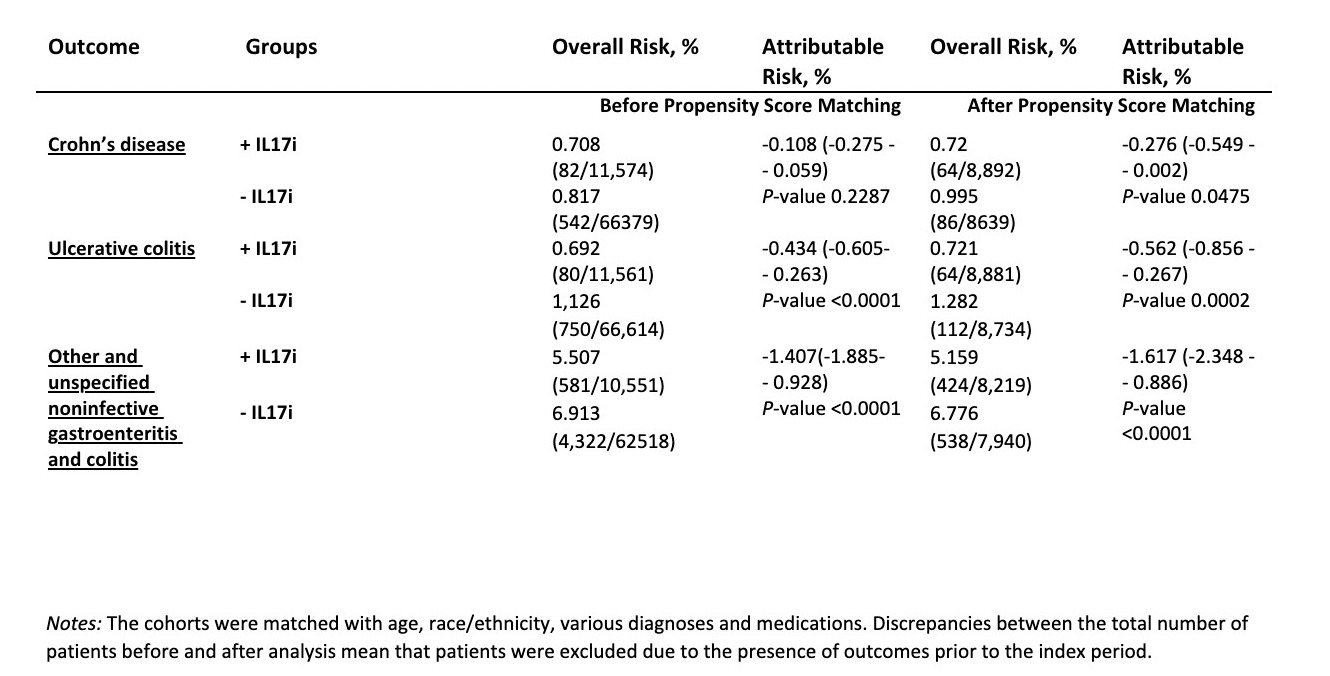Screen dimensions: 1330x676
Task: Click the 5.507 (581/10,551) risk cell
Action: tap(606, 369)
